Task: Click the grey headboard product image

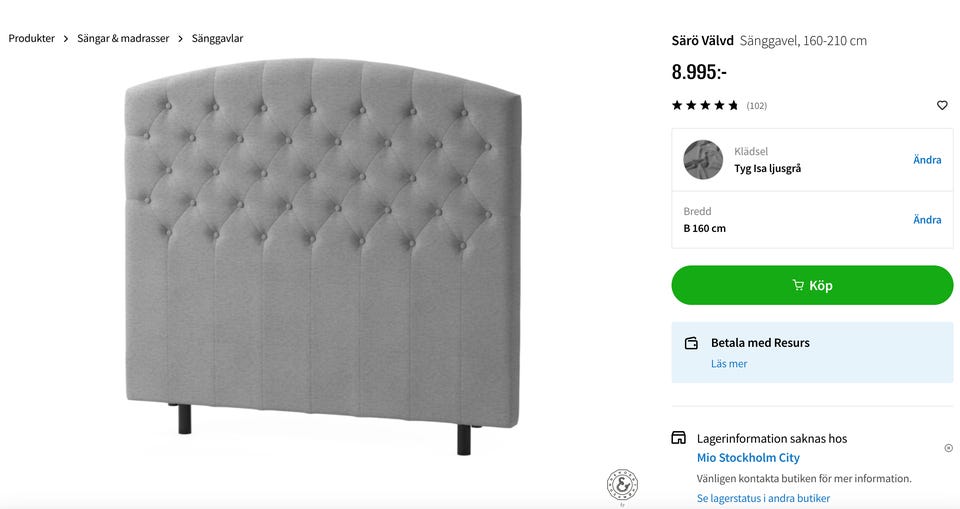Action: (x=322, y=250)
